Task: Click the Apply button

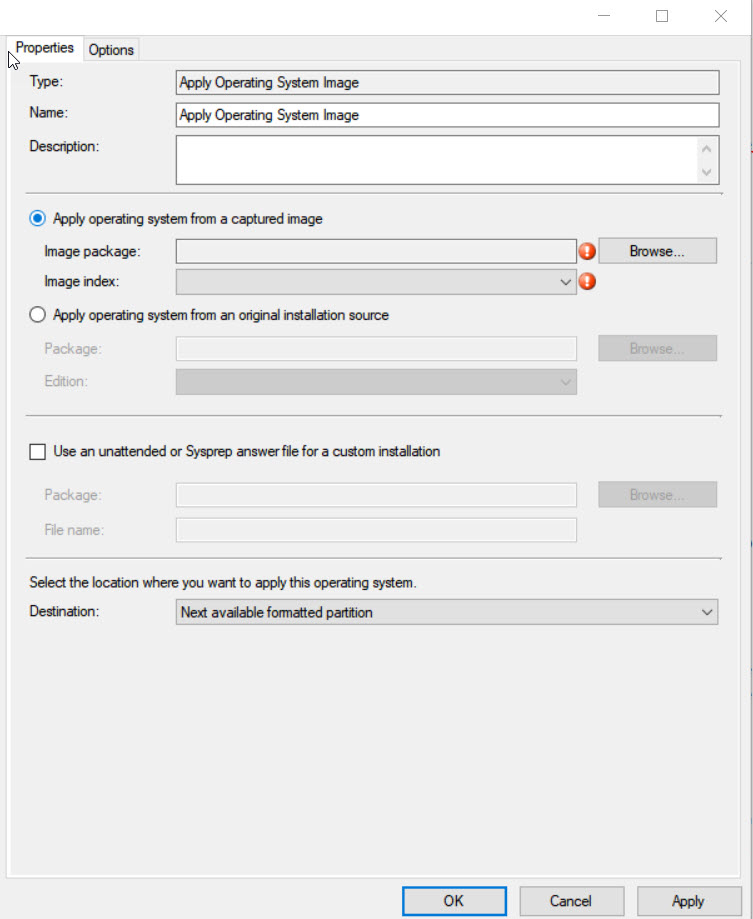Action: [x=689, y=901]
